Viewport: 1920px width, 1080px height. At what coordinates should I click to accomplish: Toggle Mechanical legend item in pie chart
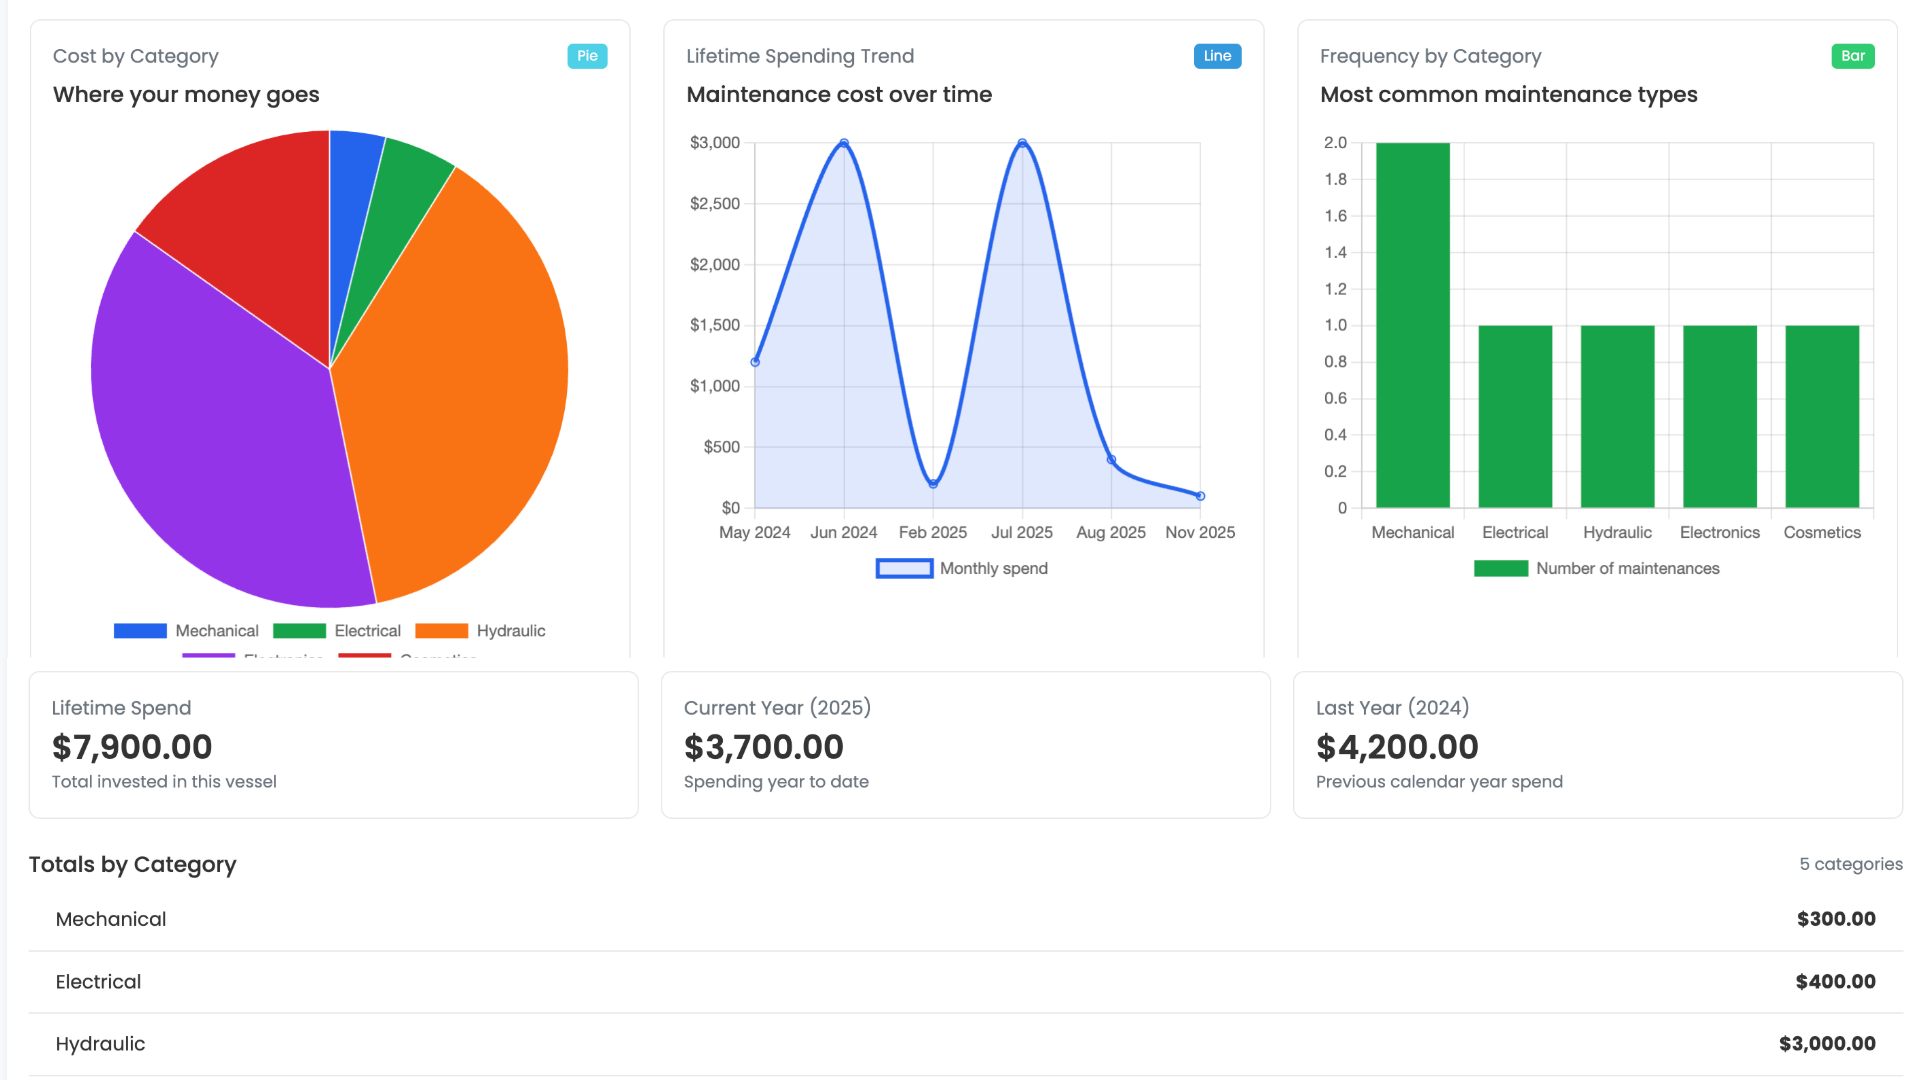click(187, 631)
